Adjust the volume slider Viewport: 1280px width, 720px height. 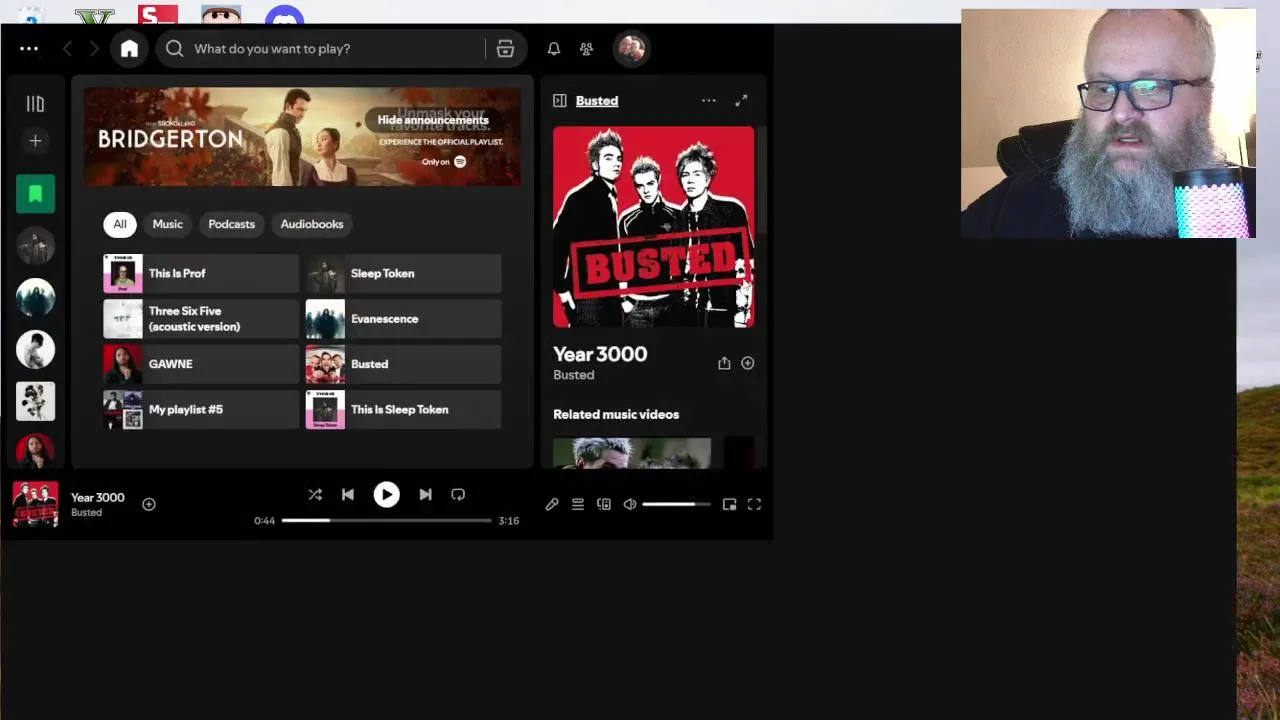click(676, 504)
